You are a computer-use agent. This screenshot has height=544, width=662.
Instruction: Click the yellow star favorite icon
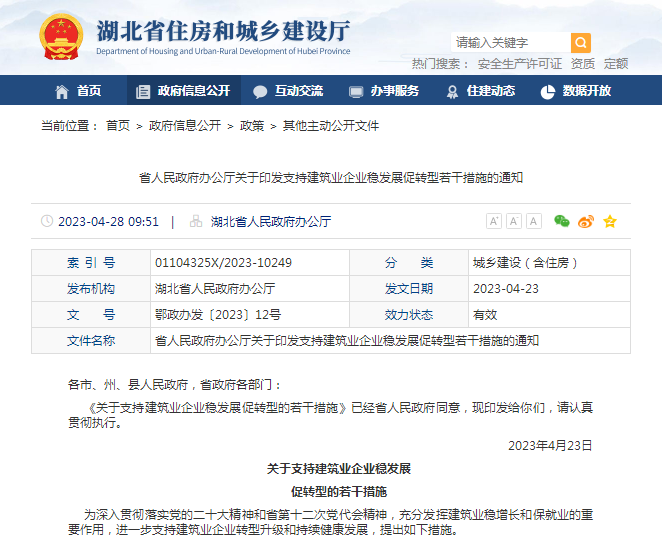tap(609, 221)
